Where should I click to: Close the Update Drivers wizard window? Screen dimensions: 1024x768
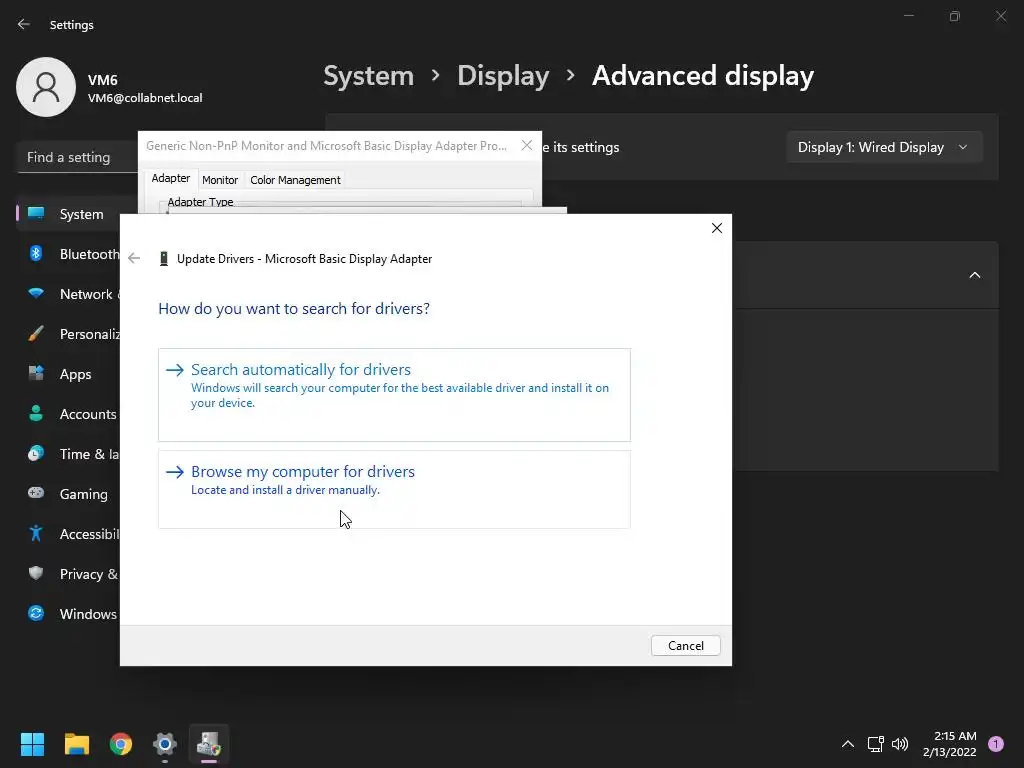(716, 228)
